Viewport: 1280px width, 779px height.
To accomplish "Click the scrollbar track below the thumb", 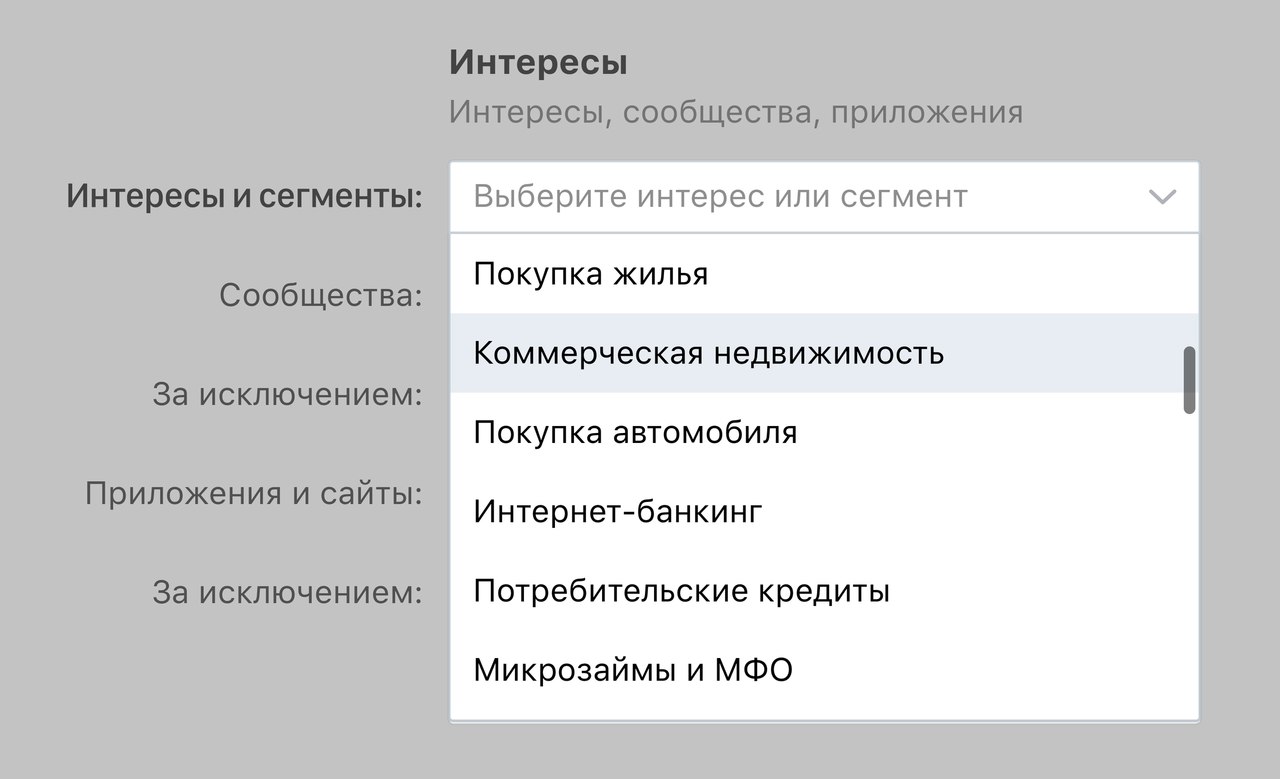I will click(x=1189, y=560).
